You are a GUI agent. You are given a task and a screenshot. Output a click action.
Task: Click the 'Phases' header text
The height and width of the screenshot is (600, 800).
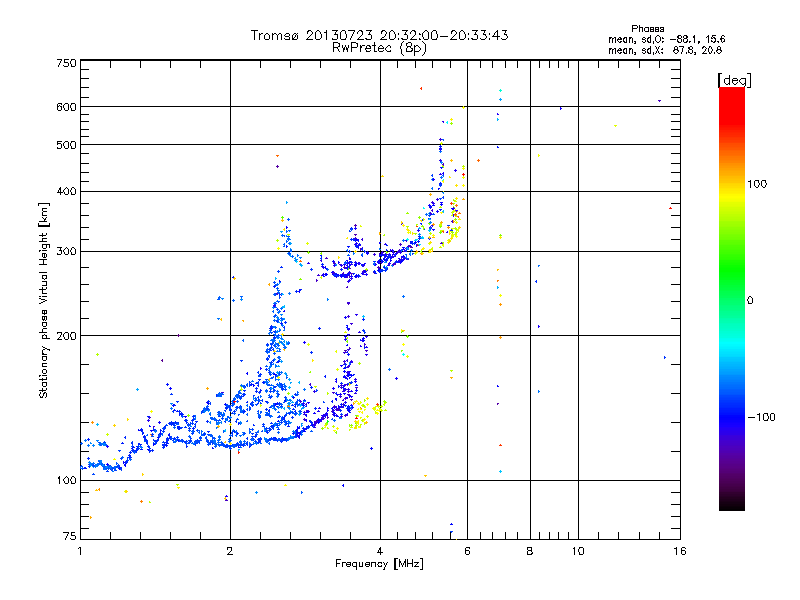pyautogui.click(x=647, y=29)
